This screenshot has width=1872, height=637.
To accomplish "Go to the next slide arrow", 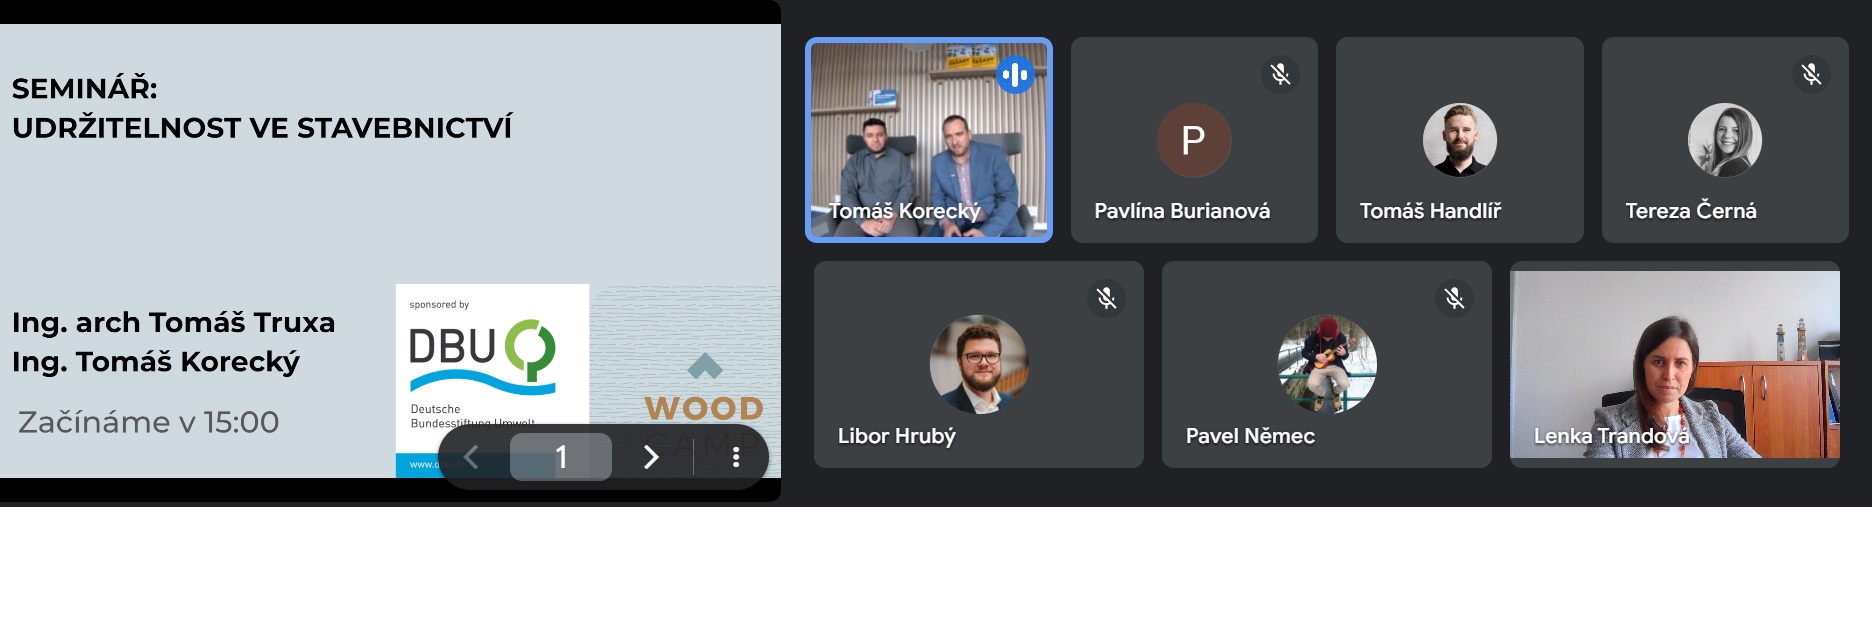I will click(x=651, y=457).
